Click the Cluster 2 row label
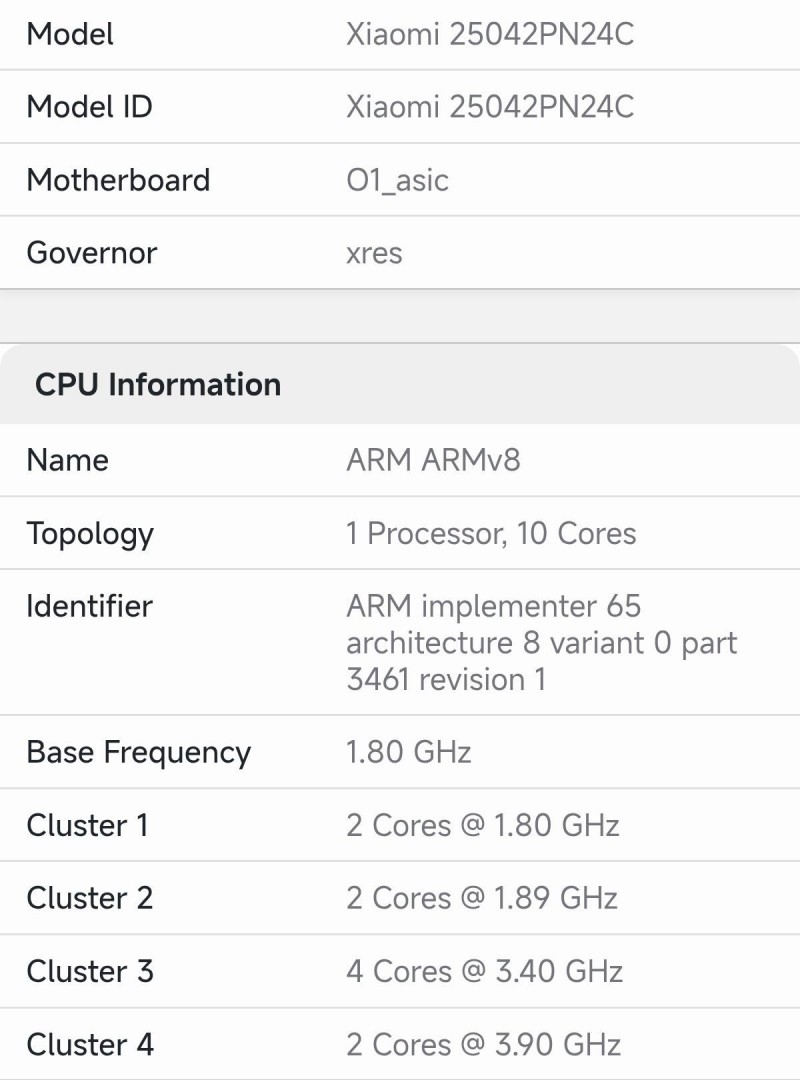This screenshot has width=800, height=1080. pos(89,898)
